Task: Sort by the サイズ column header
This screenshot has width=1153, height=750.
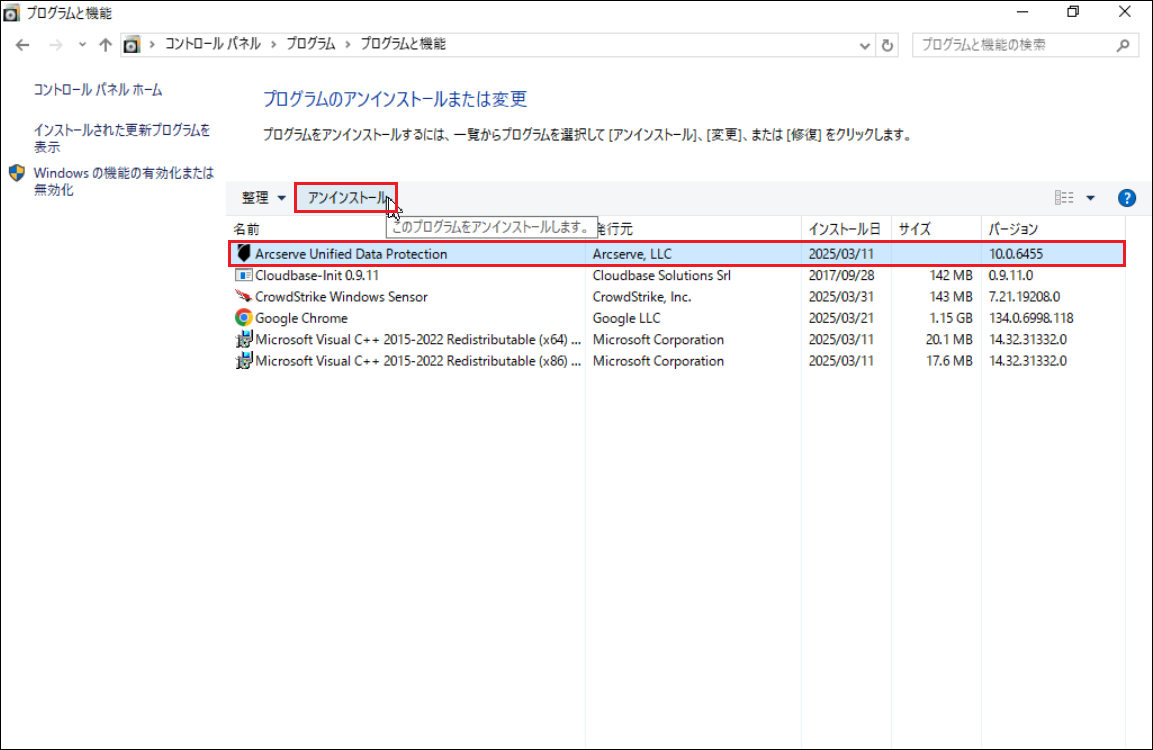Action: pos(915,229)
